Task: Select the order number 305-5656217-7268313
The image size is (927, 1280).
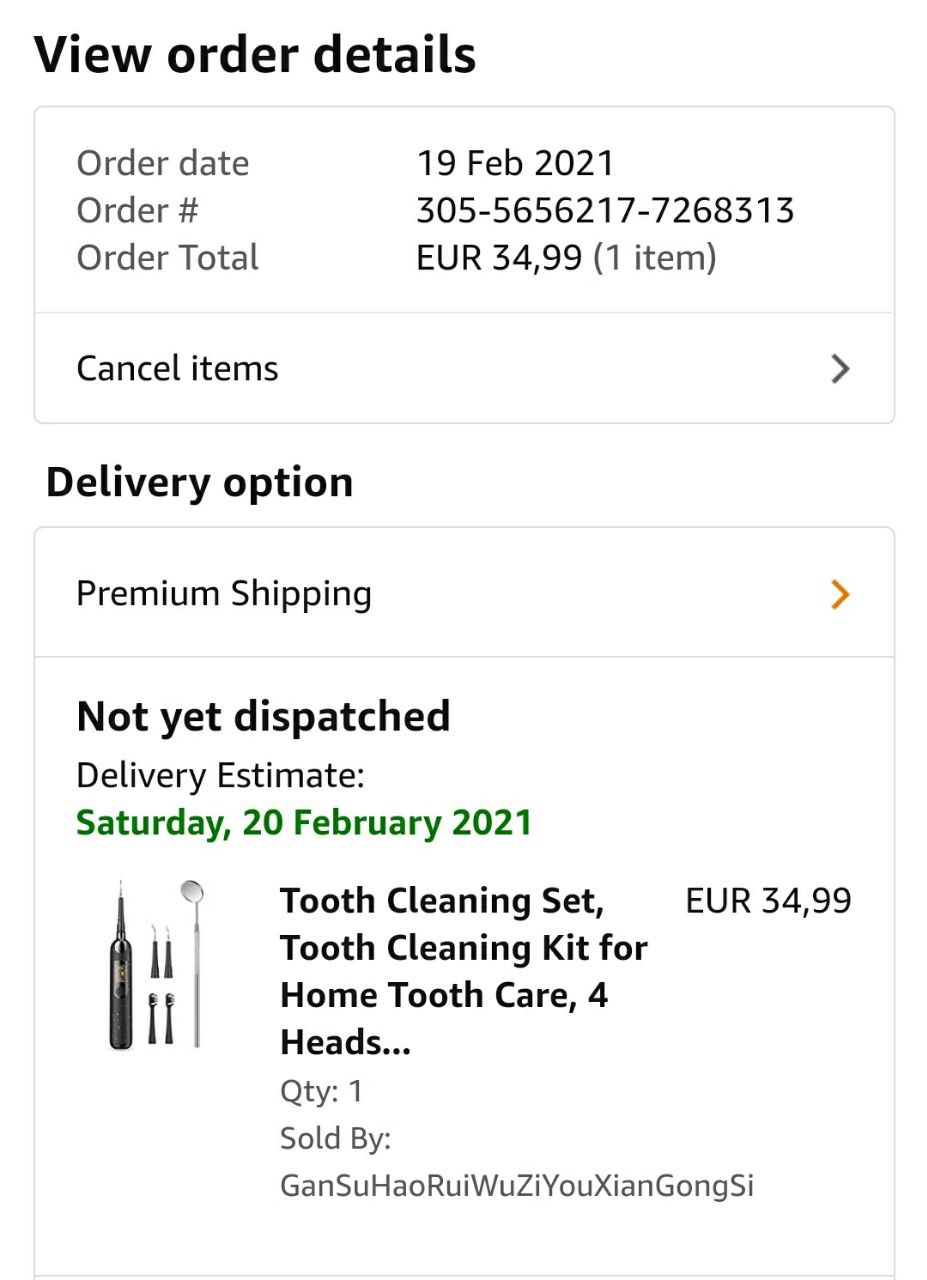Action: coord(605,210)
